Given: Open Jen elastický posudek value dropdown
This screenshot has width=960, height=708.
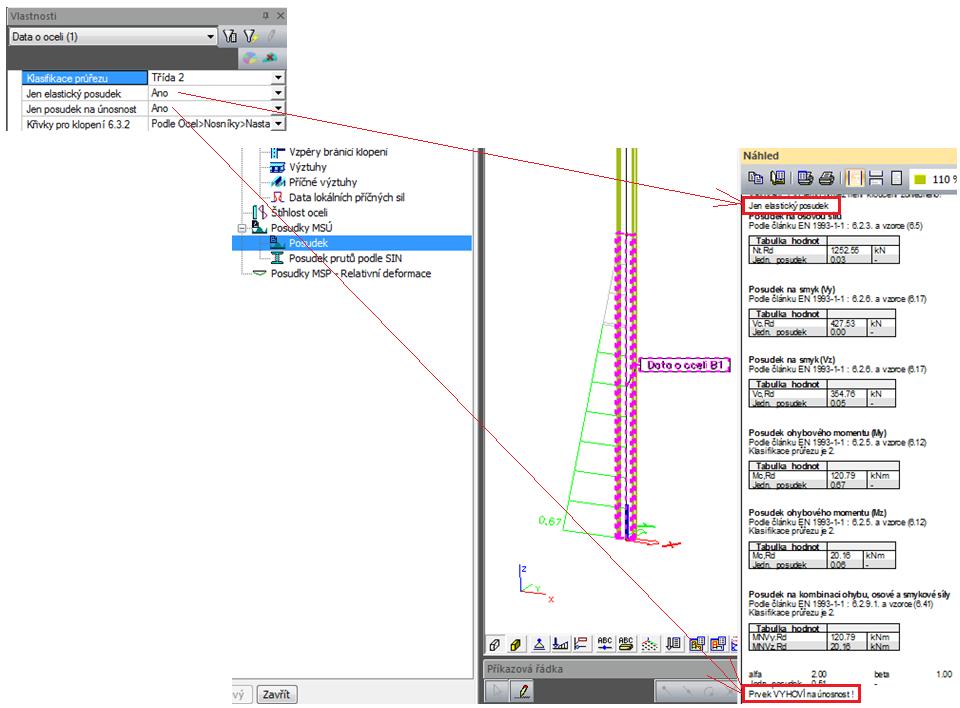Looking at the screenshot, I should point(278,93).
